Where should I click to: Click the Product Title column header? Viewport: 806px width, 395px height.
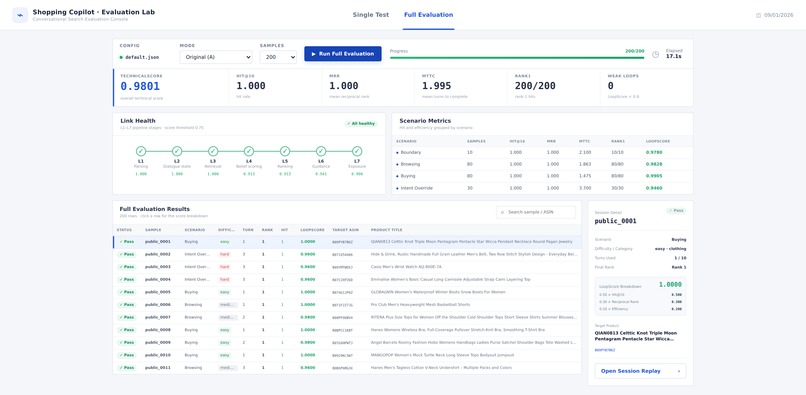pos(387,230)
